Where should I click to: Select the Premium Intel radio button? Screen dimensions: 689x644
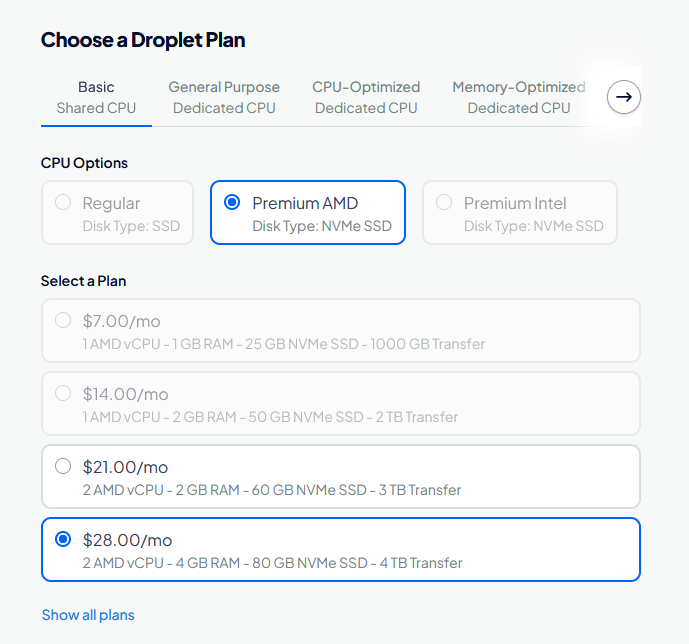444,203
